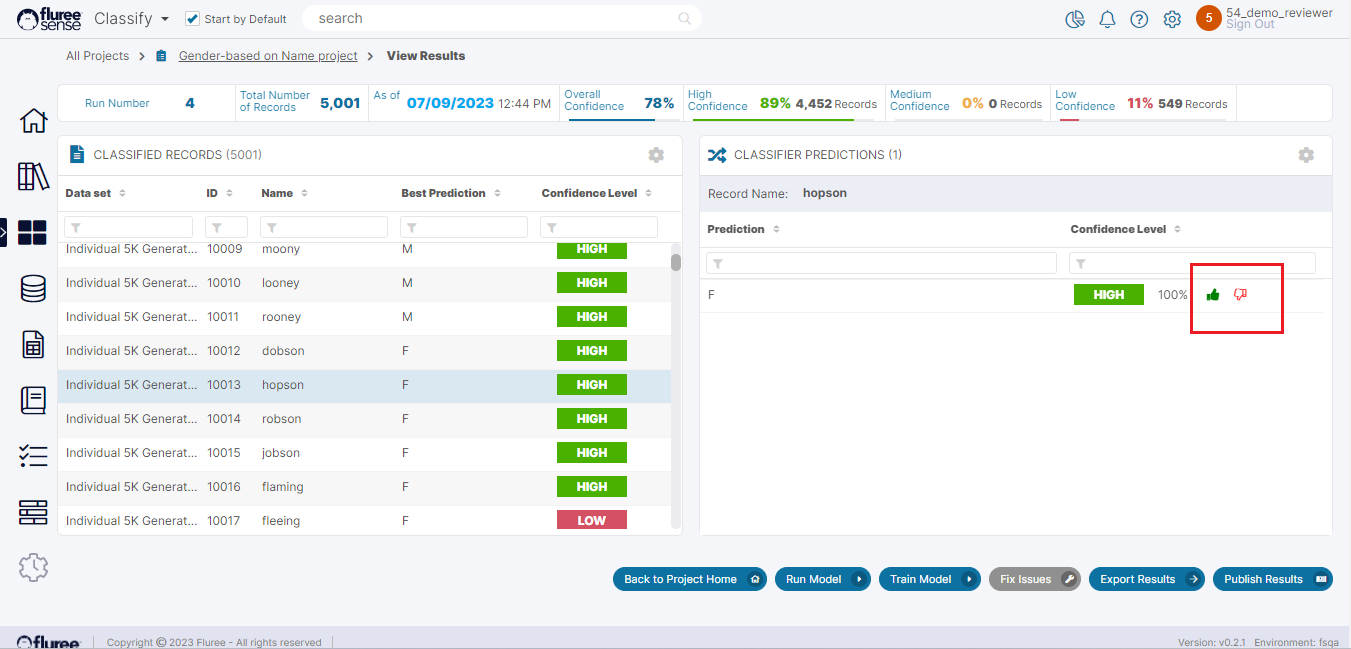Click the Export Results button
This screenshot has height=649, width=1351.
point(1146,579)
